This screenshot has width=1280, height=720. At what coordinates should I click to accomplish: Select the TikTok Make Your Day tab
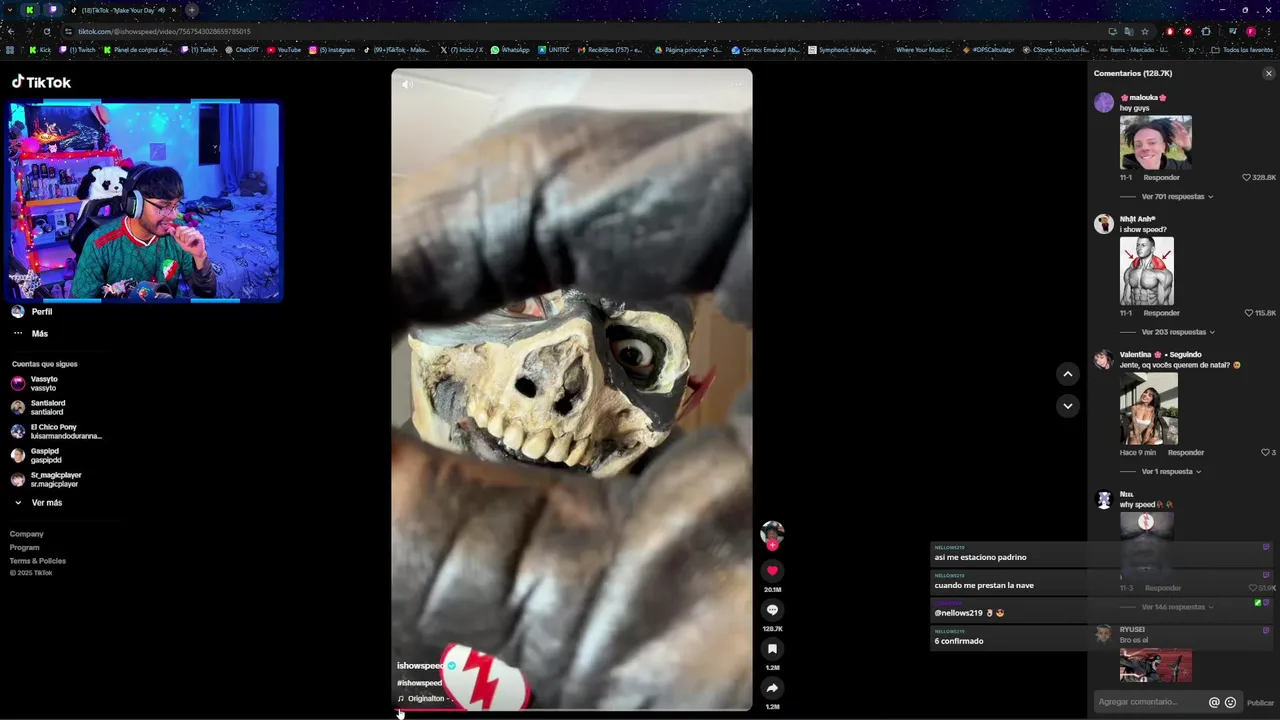click(x=121, y=10)
